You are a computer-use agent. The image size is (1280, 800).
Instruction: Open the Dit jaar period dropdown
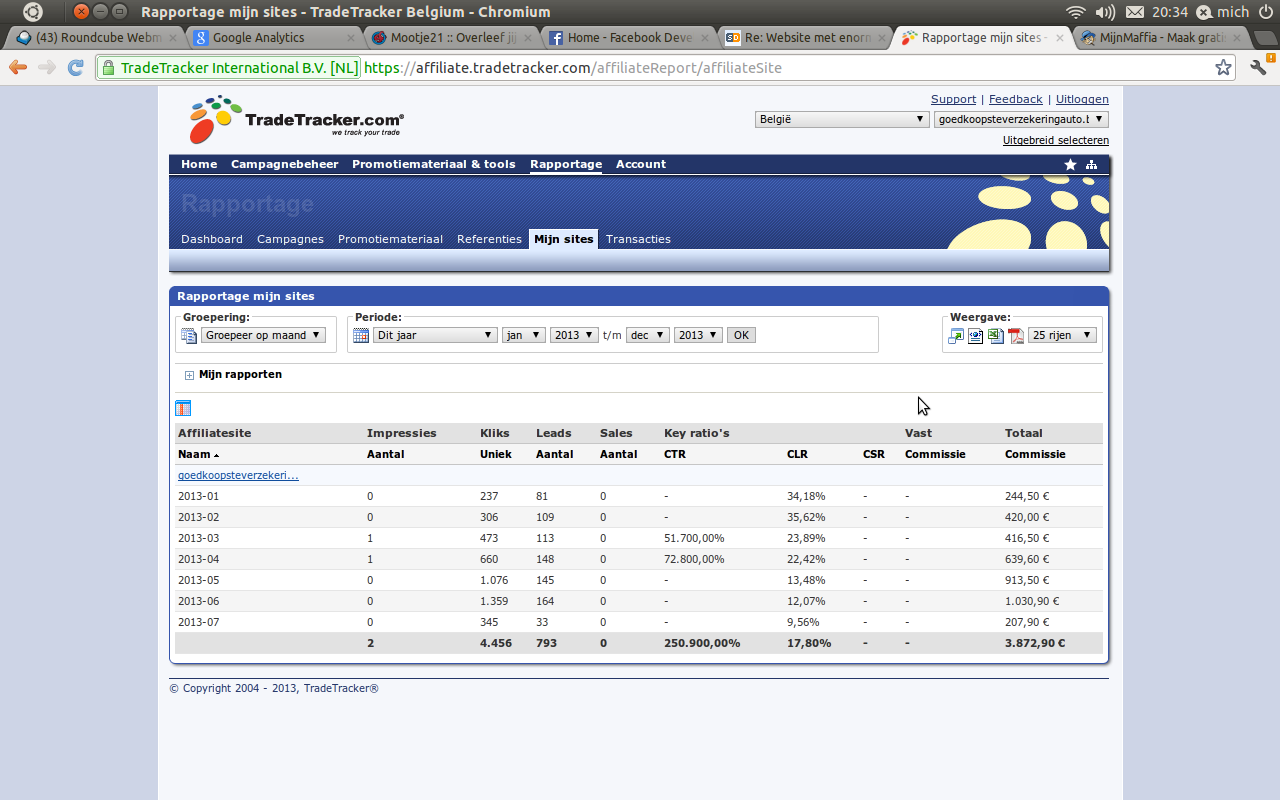pos(435,335)
